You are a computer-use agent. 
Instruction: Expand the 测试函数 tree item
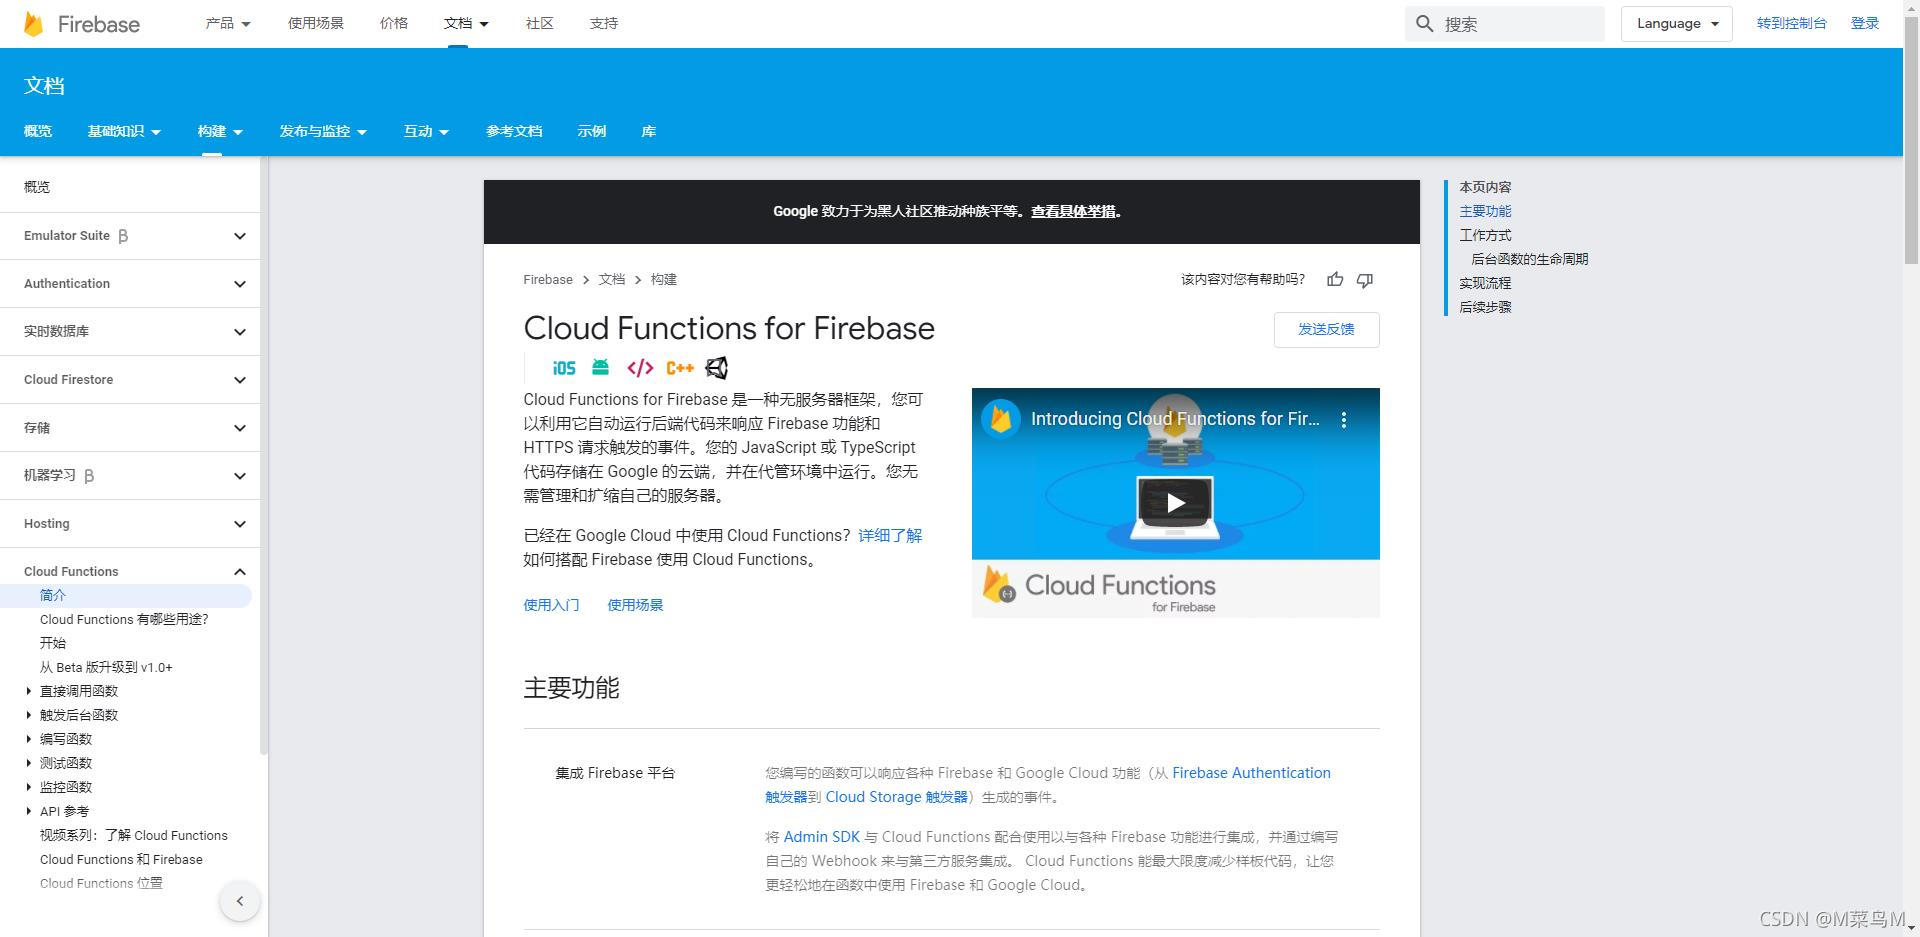click(28, 763)
